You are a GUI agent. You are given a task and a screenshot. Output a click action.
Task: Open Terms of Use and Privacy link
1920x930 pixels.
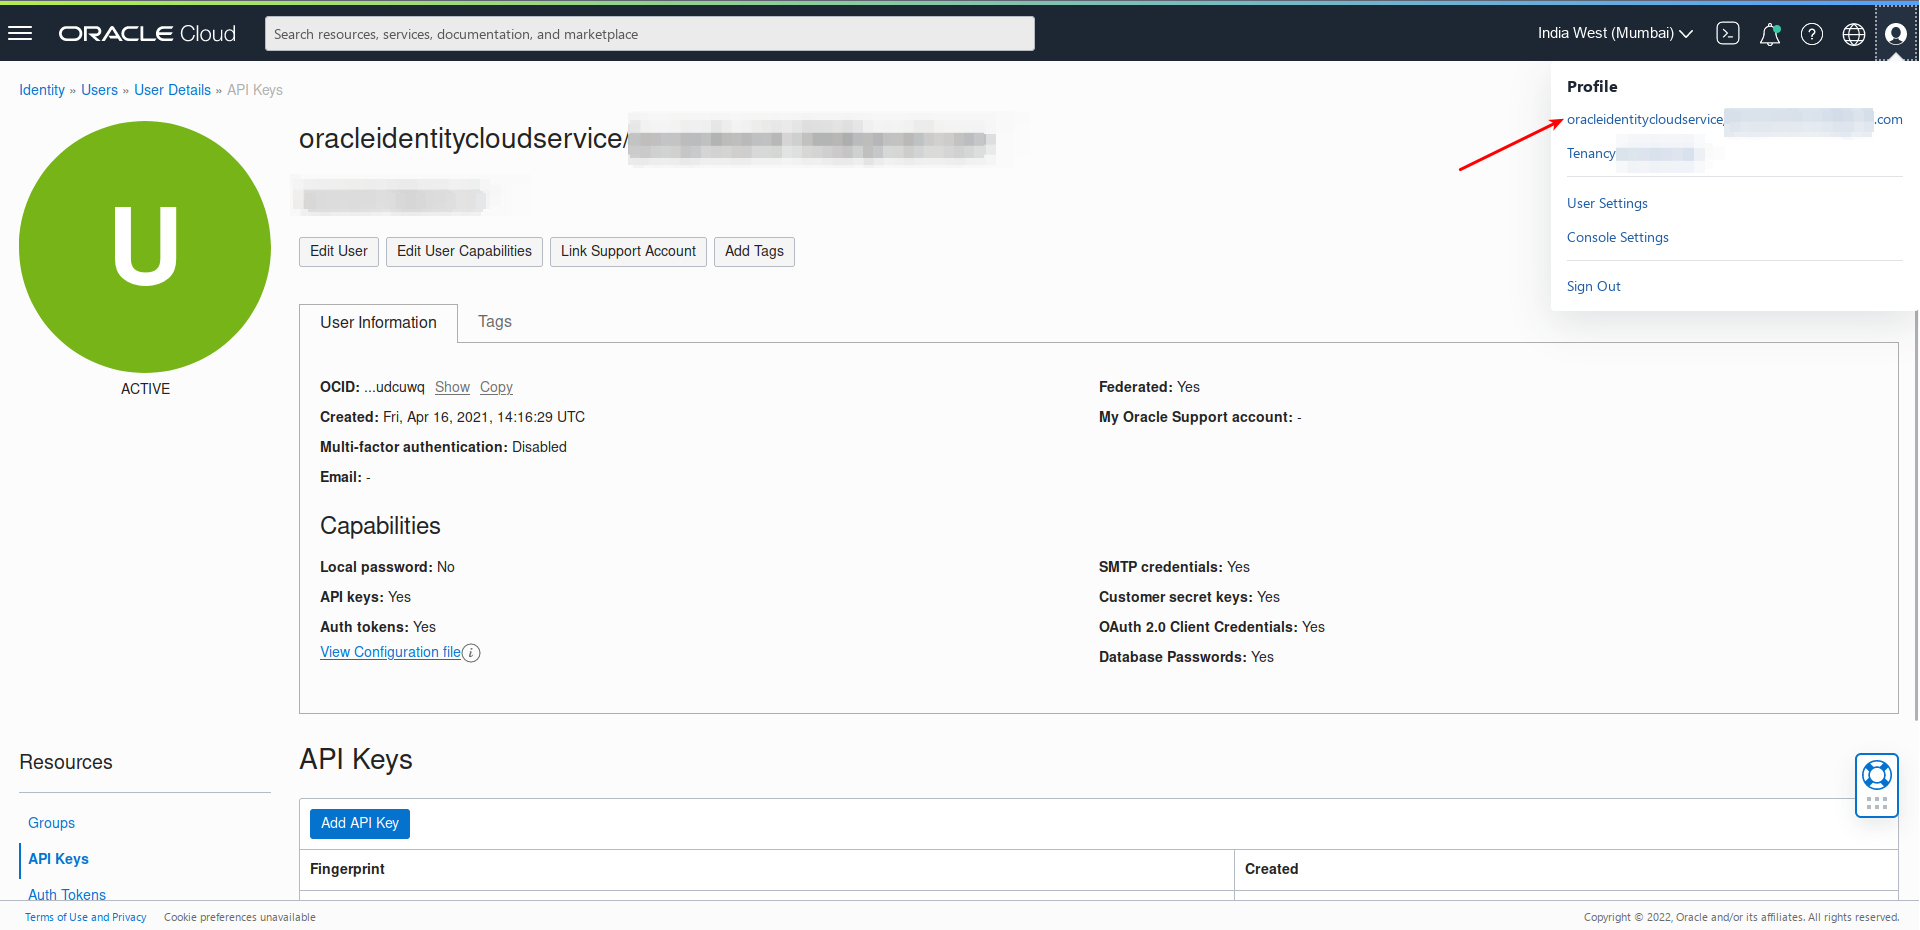pos(86,918)
